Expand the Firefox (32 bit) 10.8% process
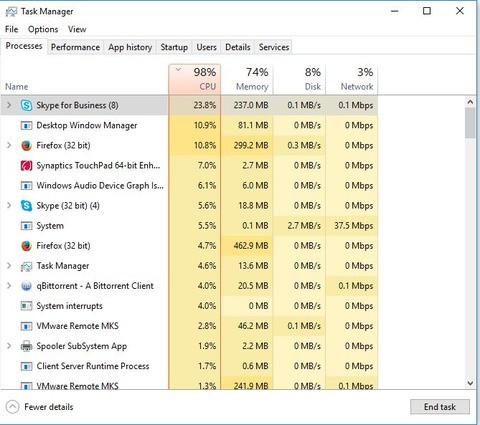This screenshot has height=425, width=480. [x=9, y=146]
